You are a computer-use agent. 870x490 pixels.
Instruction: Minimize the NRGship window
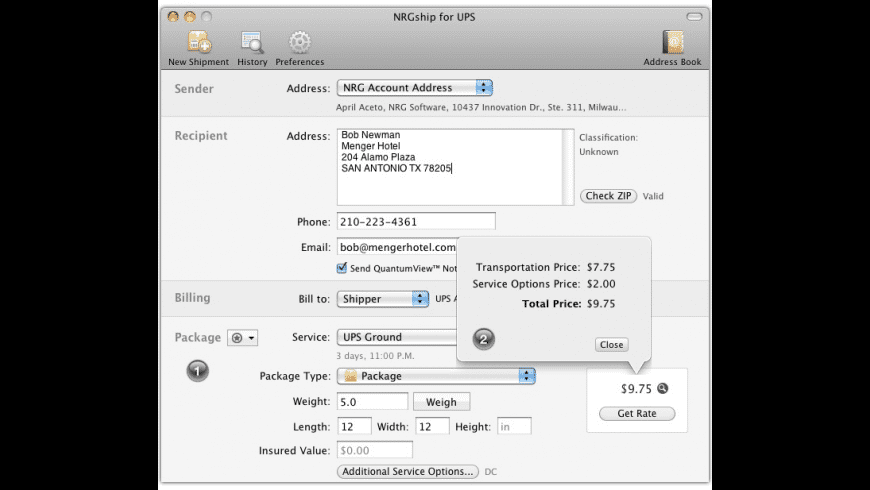coord(190,17)
